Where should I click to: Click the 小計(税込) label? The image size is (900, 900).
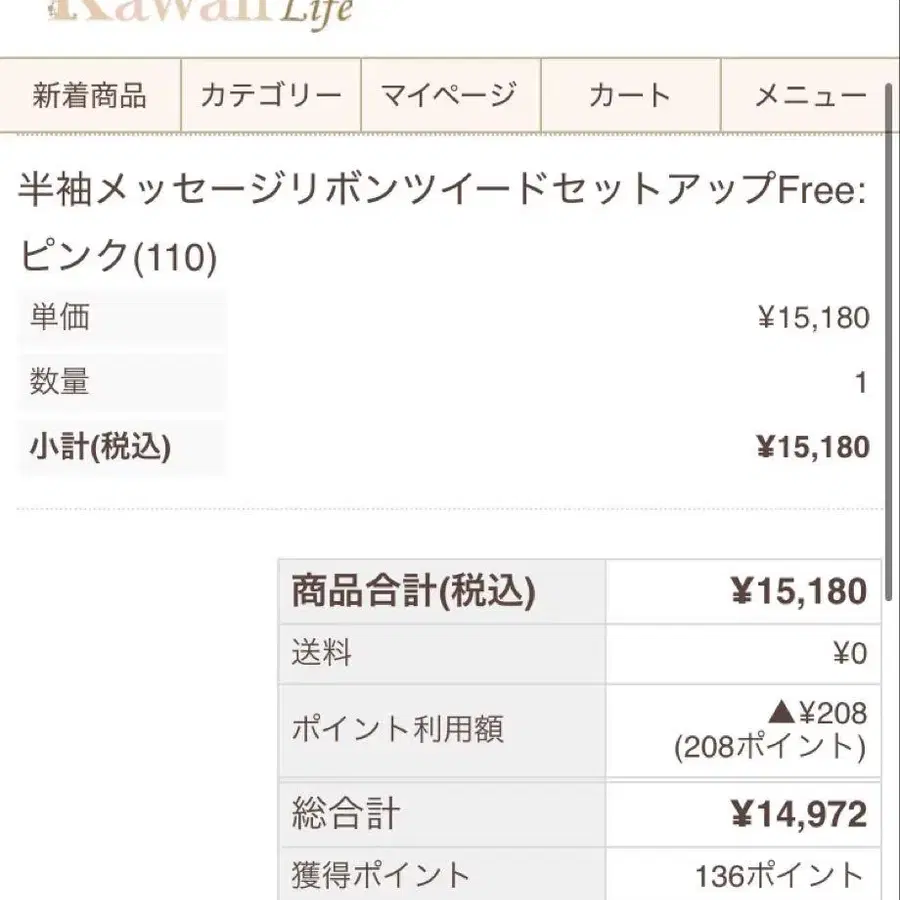click(x=100, y=447)
